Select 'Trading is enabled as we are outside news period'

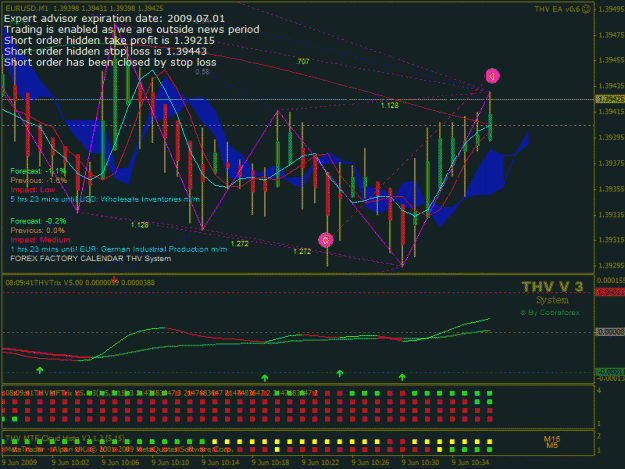tap(132, 29)
